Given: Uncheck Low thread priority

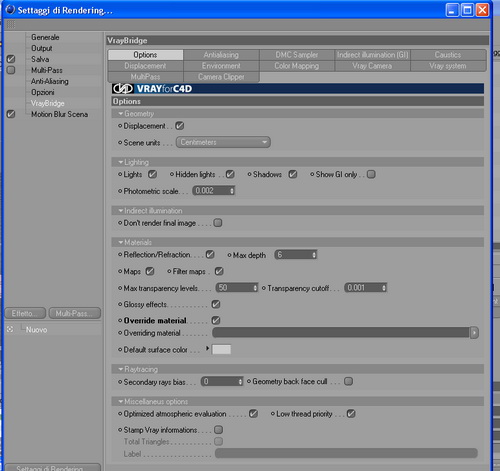Looking at the screenshot, I should (x=351, y=414).
